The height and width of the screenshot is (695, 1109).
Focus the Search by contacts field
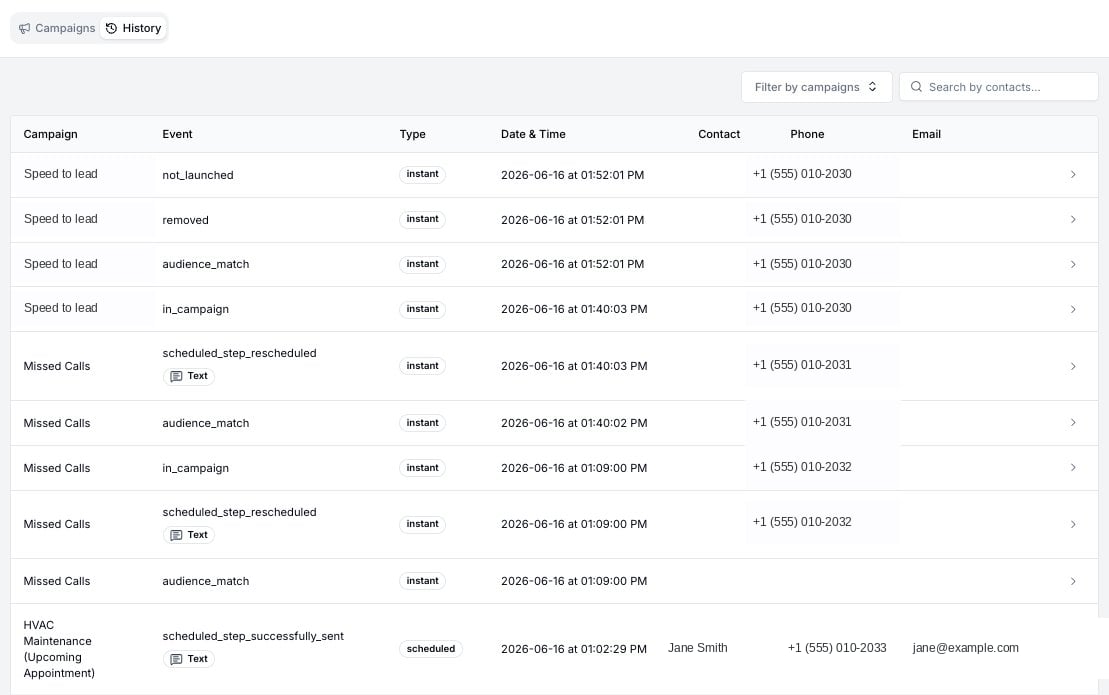pyautogui.click(x=998, y=87)
